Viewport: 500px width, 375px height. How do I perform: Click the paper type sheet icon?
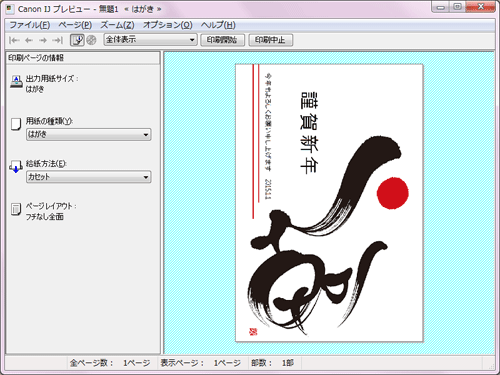point(16,124)
